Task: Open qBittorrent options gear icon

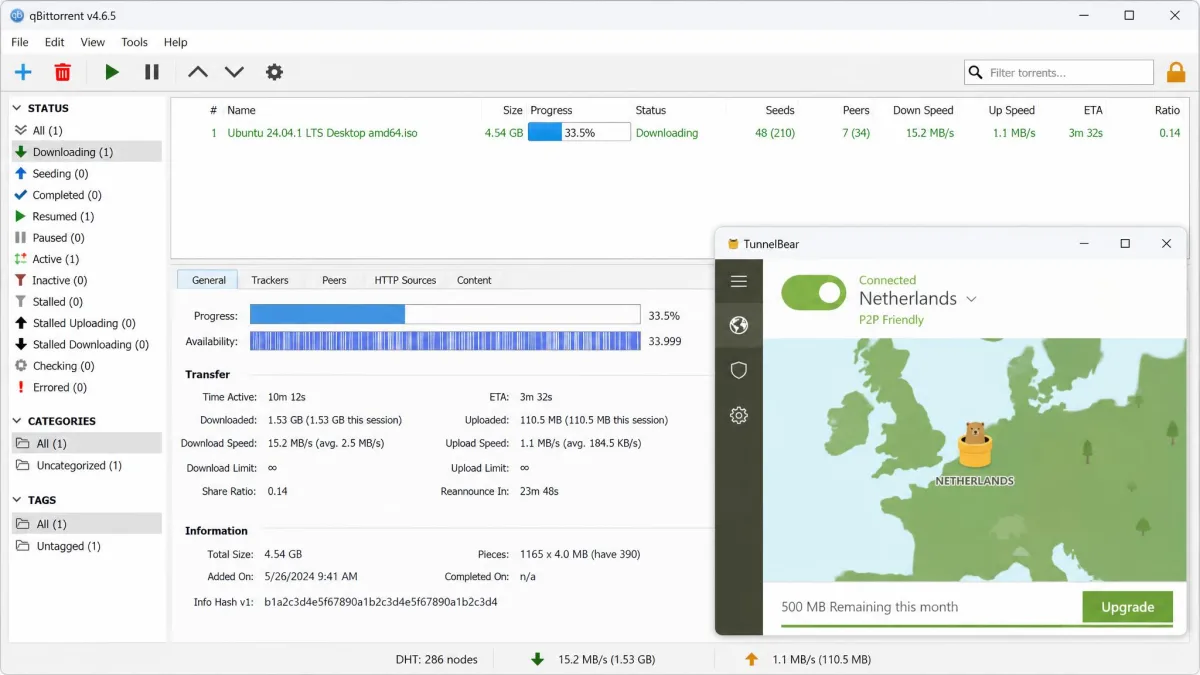Action: 274,72
